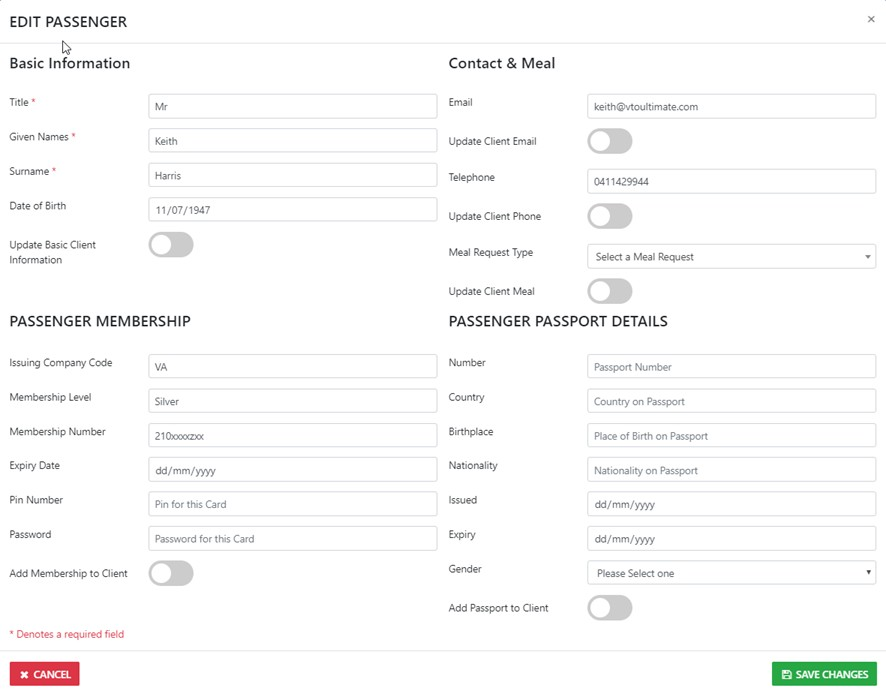The height and width of the screenshot is (694, 886).
Task: Focus the passport Expiry date field
Action: [x=731, y=539]
